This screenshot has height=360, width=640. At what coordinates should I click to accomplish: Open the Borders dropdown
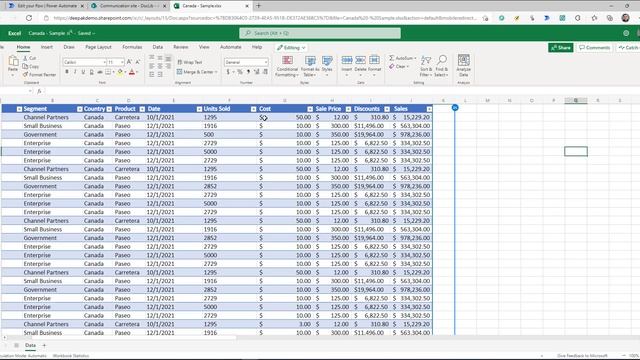tap(113, 72)
